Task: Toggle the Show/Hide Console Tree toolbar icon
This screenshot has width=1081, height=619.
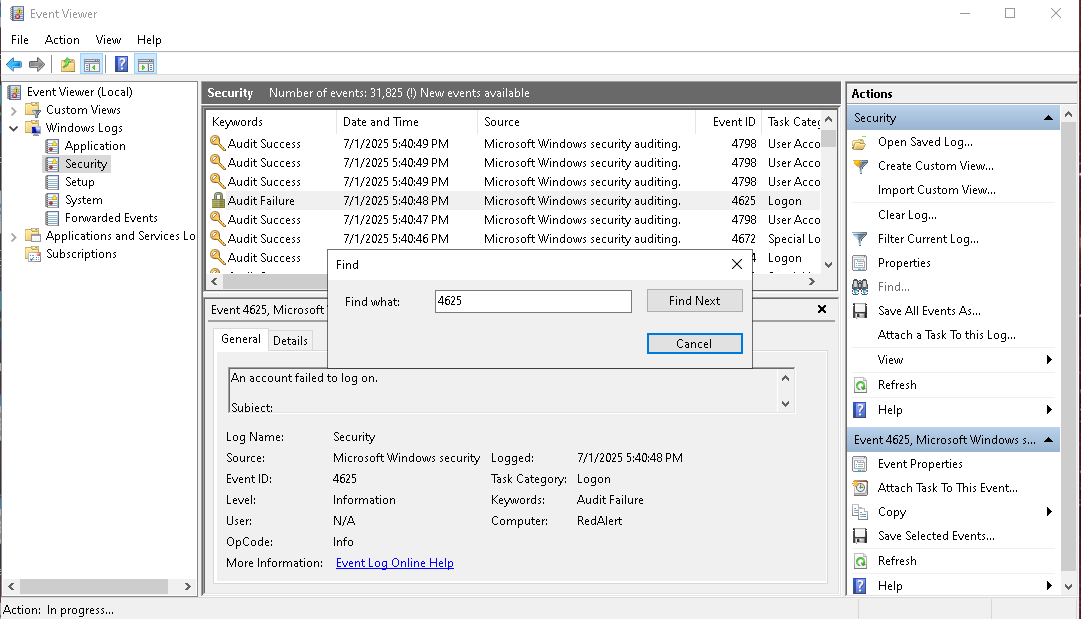Action: coord(92,65)
